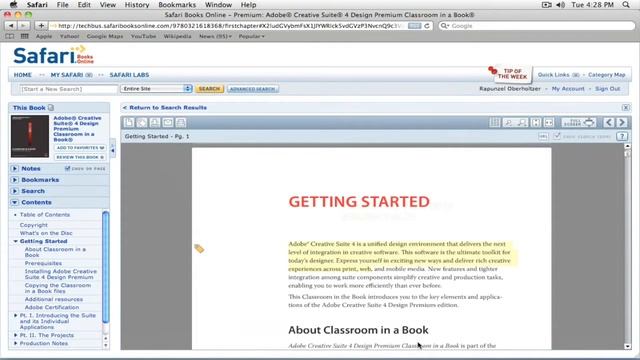
Task: Close the reader pane with X icon
Action: [626, 108]
